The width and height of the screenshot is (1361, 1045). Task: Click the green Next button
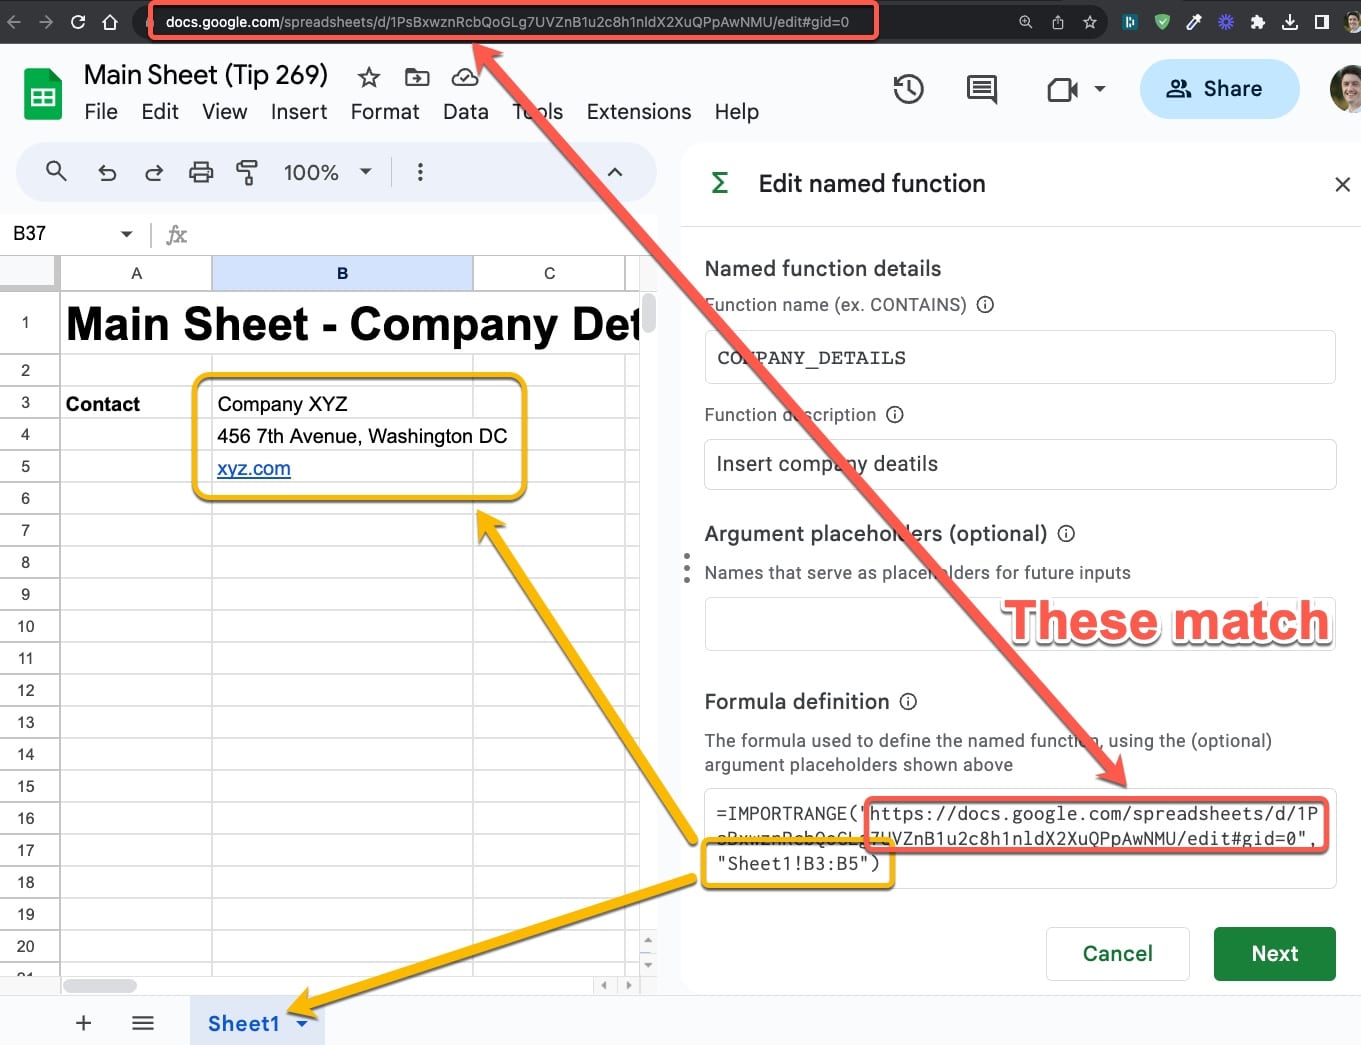1274,954
